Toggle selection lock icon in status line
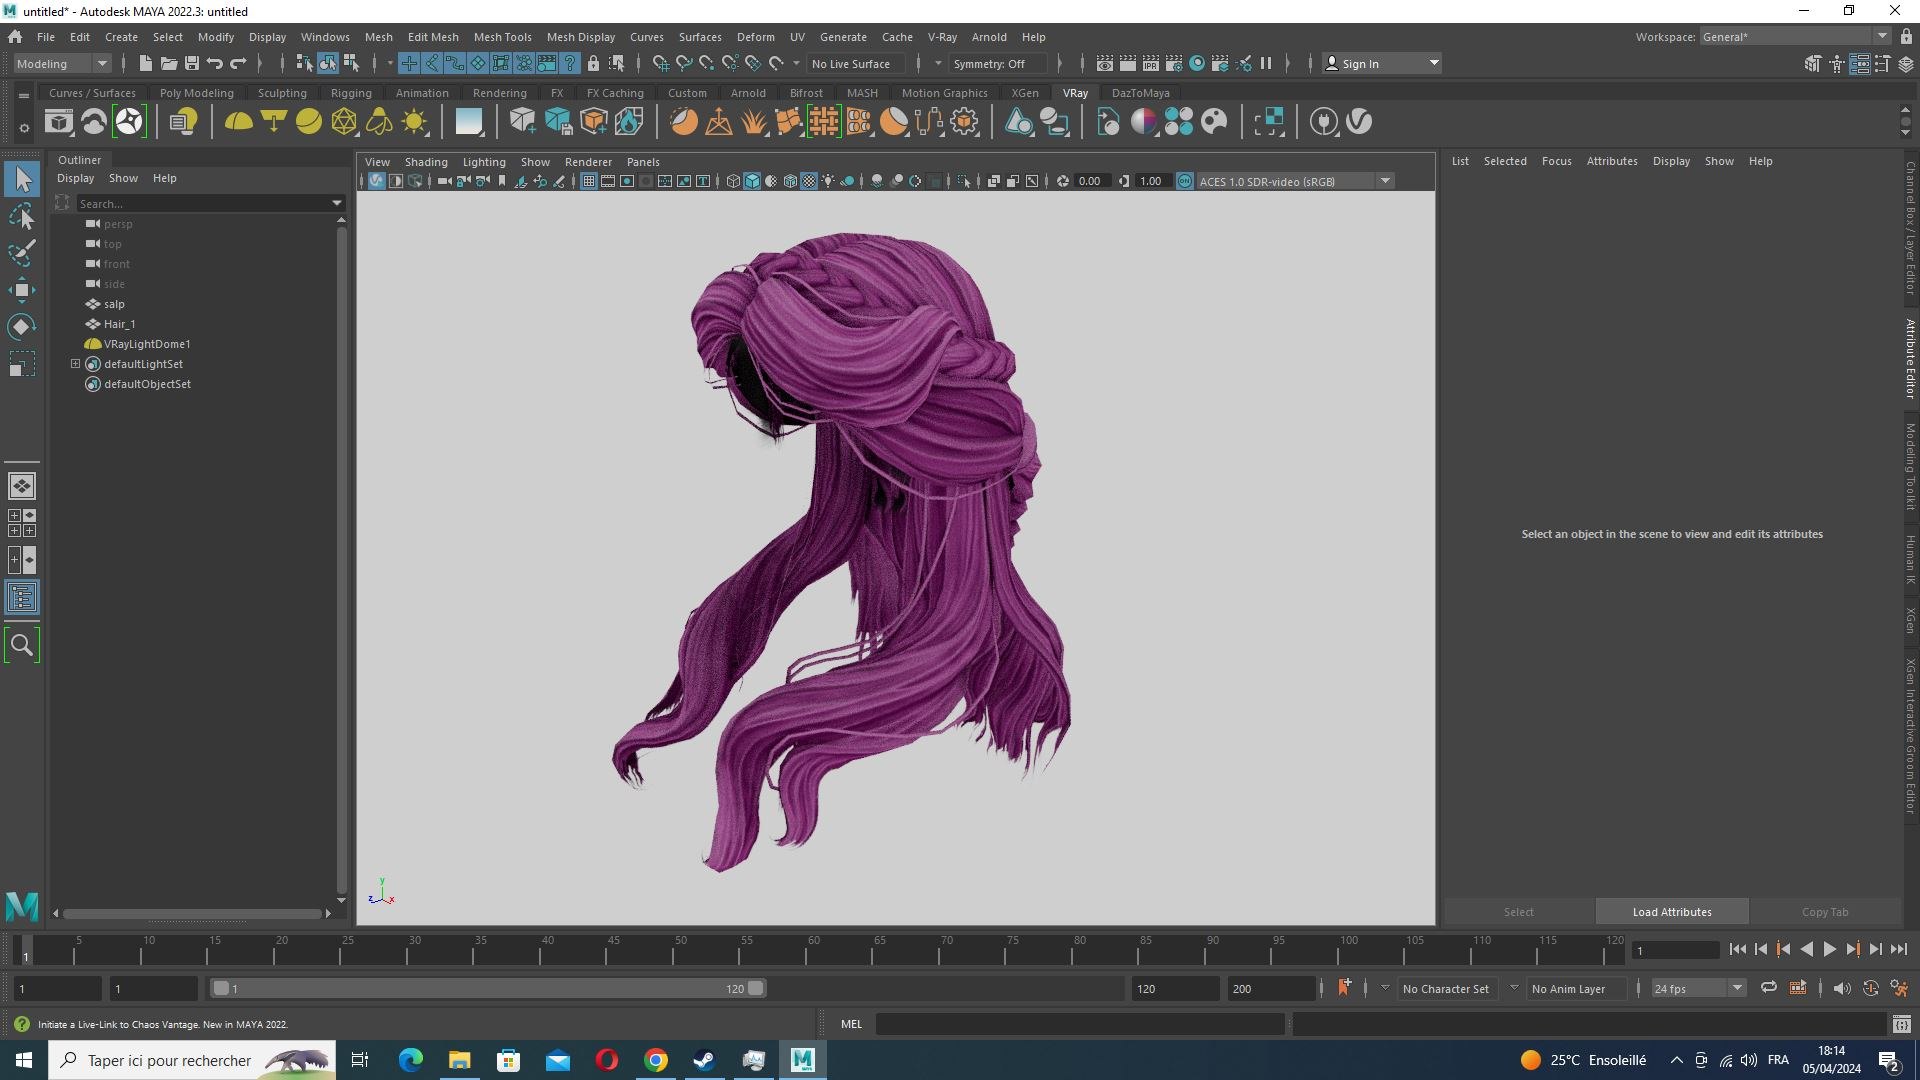Image resolution: width=1920 pixels, height=1080 pixels. click(x=593, y=63)
